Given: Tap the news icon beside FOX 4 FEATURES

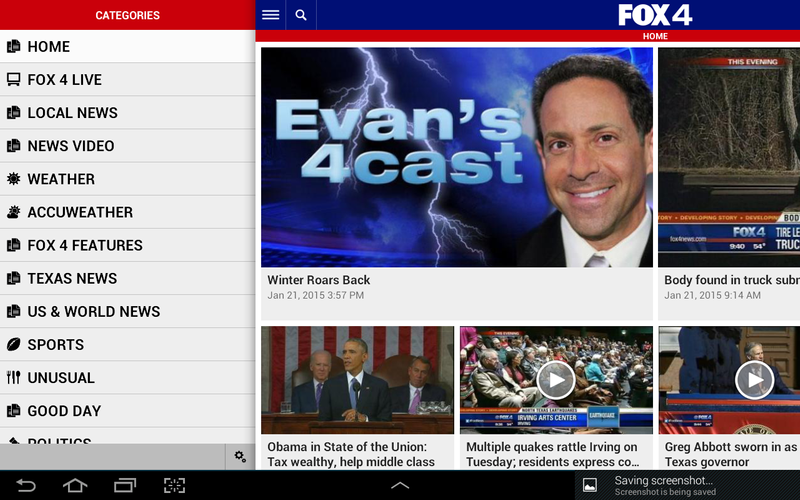Looking at the screenshot, I should click(14, 245).
